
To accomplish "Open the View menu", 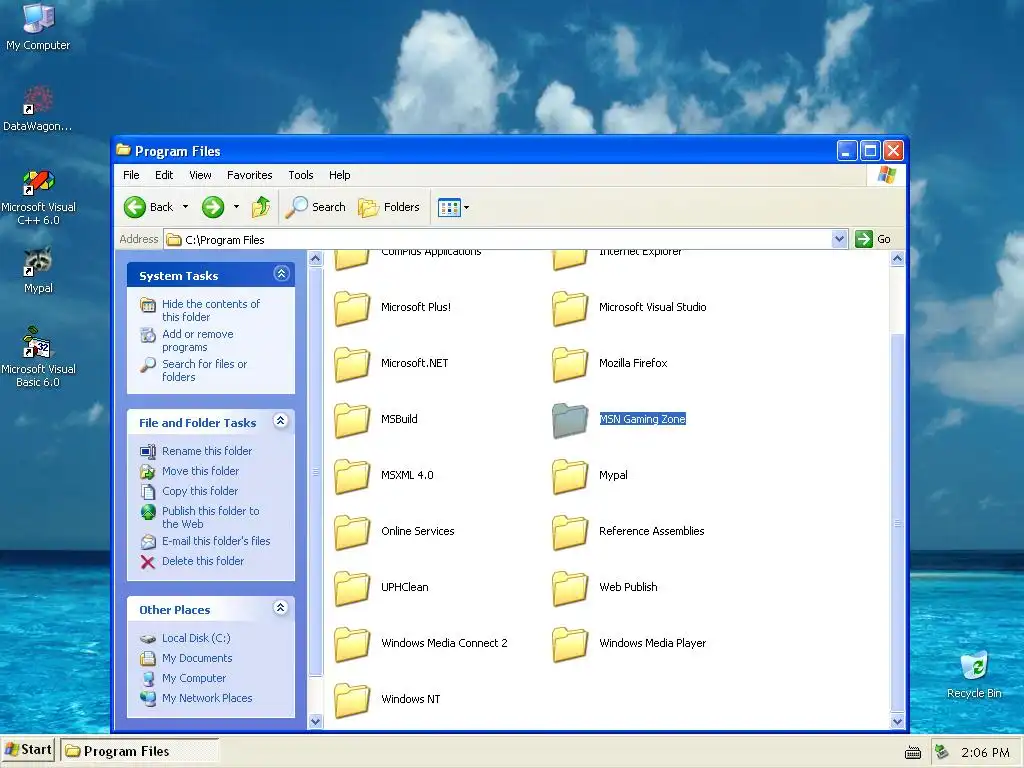I will (x=200, y=175).
